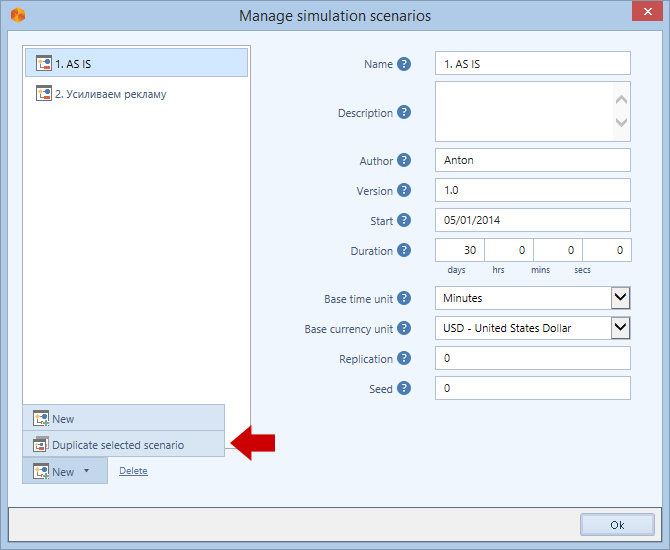Click the help icon next to Seed
This screenshot has width=670, height=550.
click(x=404, y=388)
